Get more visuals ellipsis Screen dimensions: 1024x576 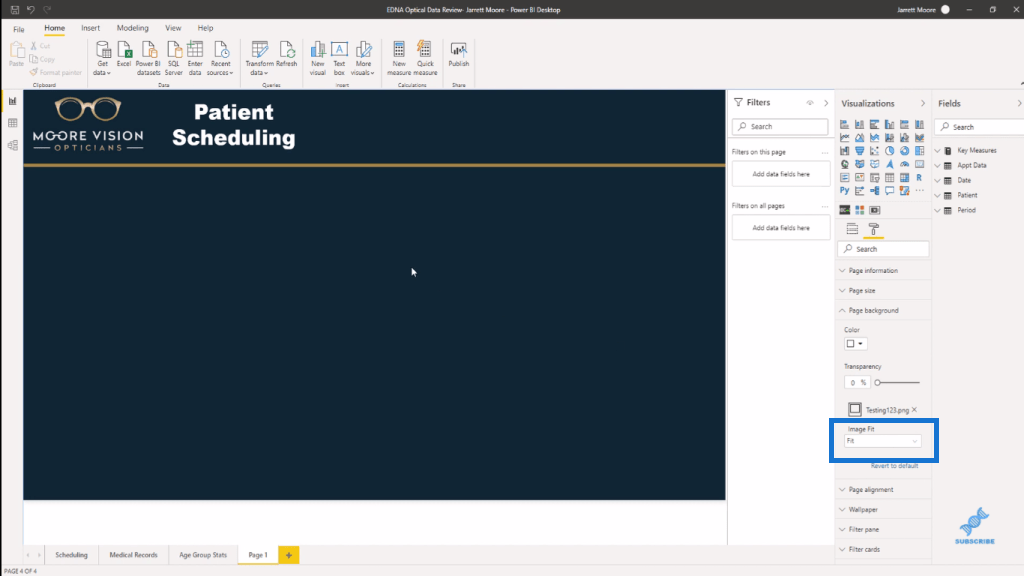click(920, 191)
